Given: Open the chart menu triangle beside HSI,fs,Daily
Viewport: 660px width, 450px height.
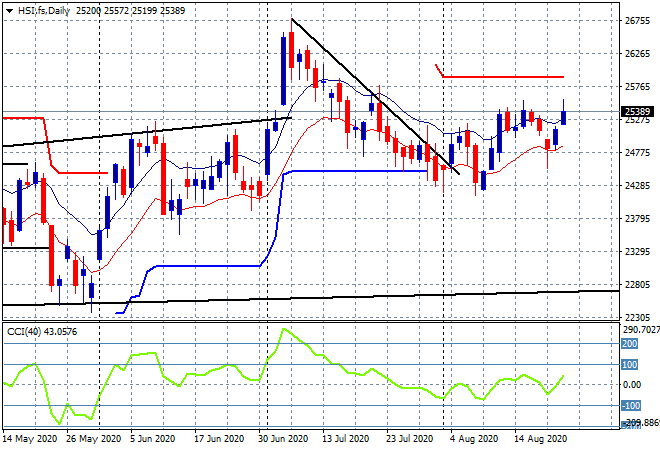Looking at the screenshot, I should 9,11.
